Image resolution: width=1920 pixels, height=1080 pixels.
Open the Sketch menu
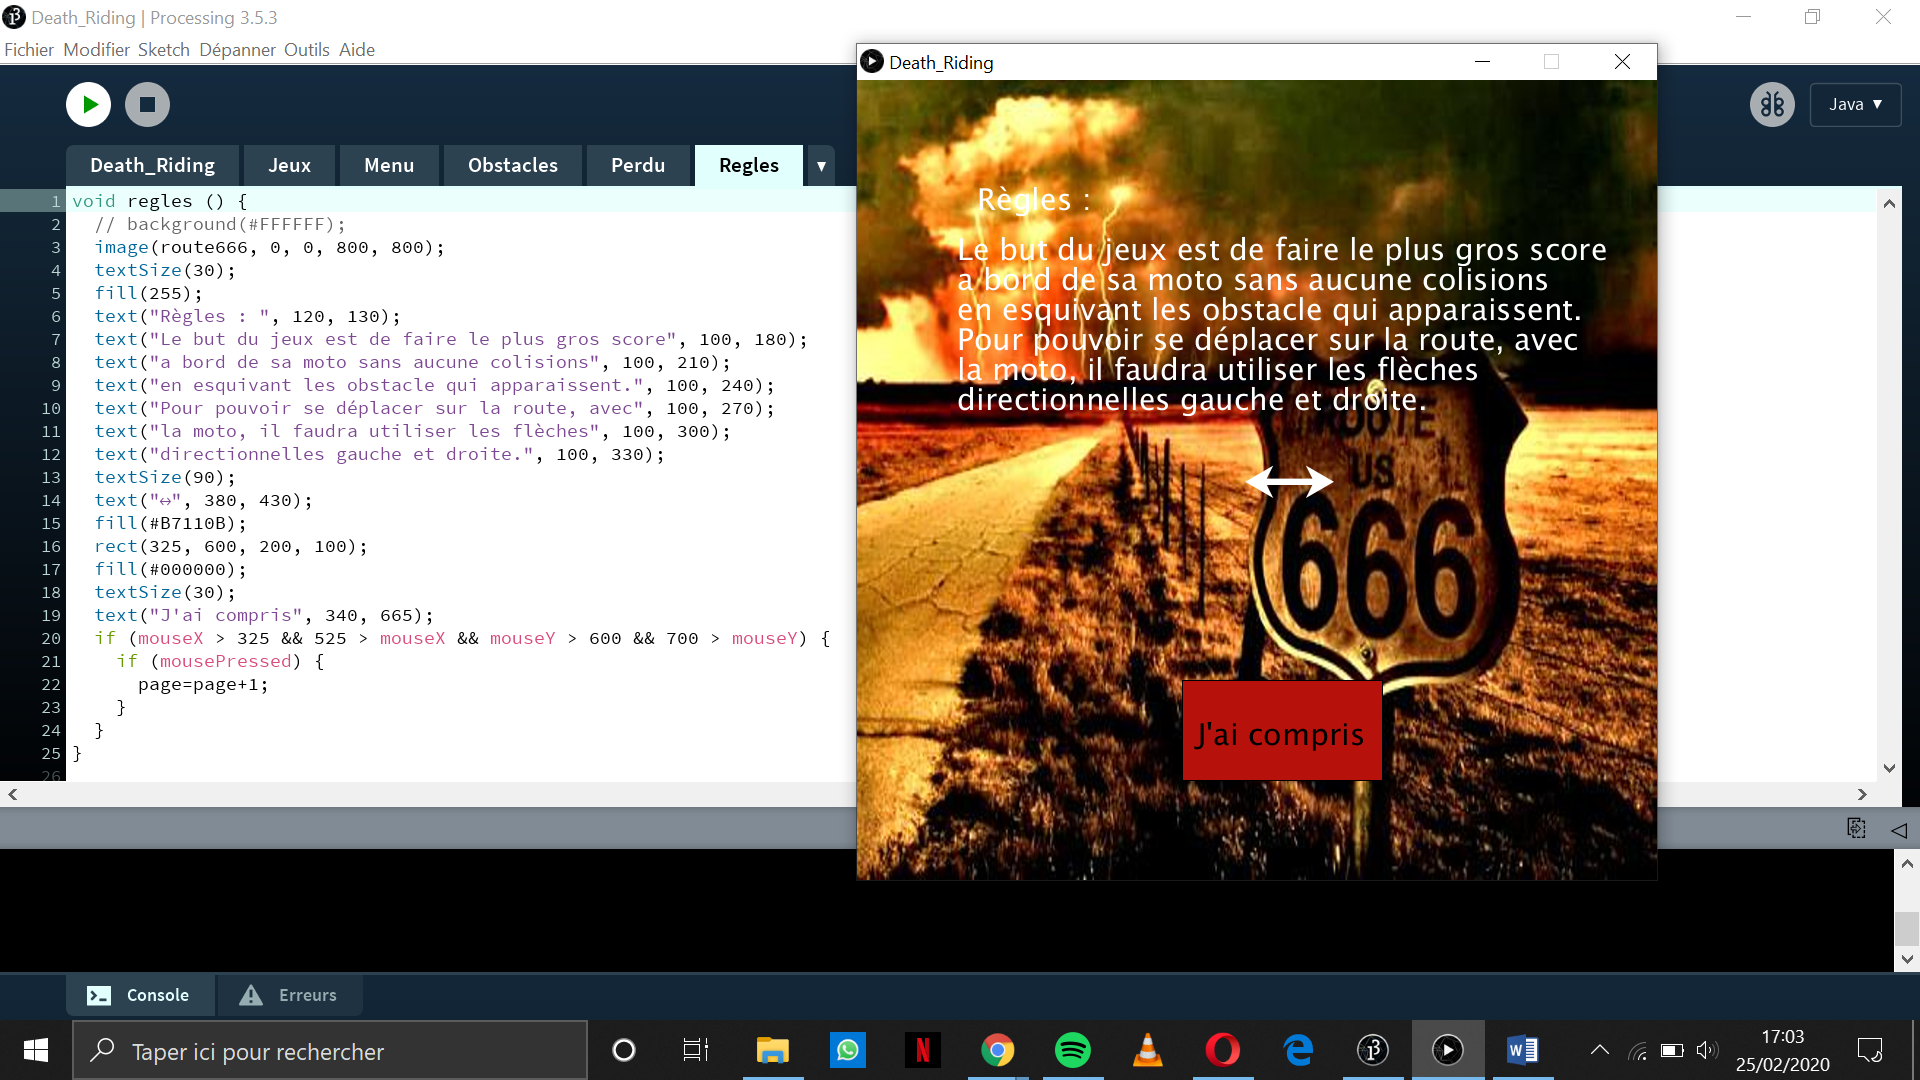click(x=163, y=50)
